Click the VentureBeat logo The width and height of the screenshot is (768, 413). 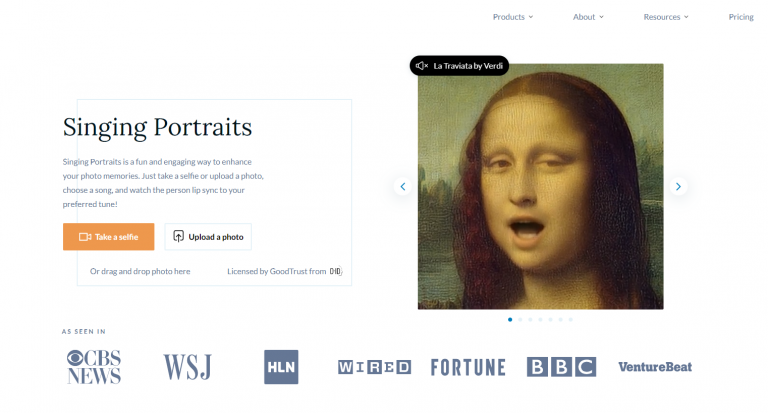coord(655,367)
